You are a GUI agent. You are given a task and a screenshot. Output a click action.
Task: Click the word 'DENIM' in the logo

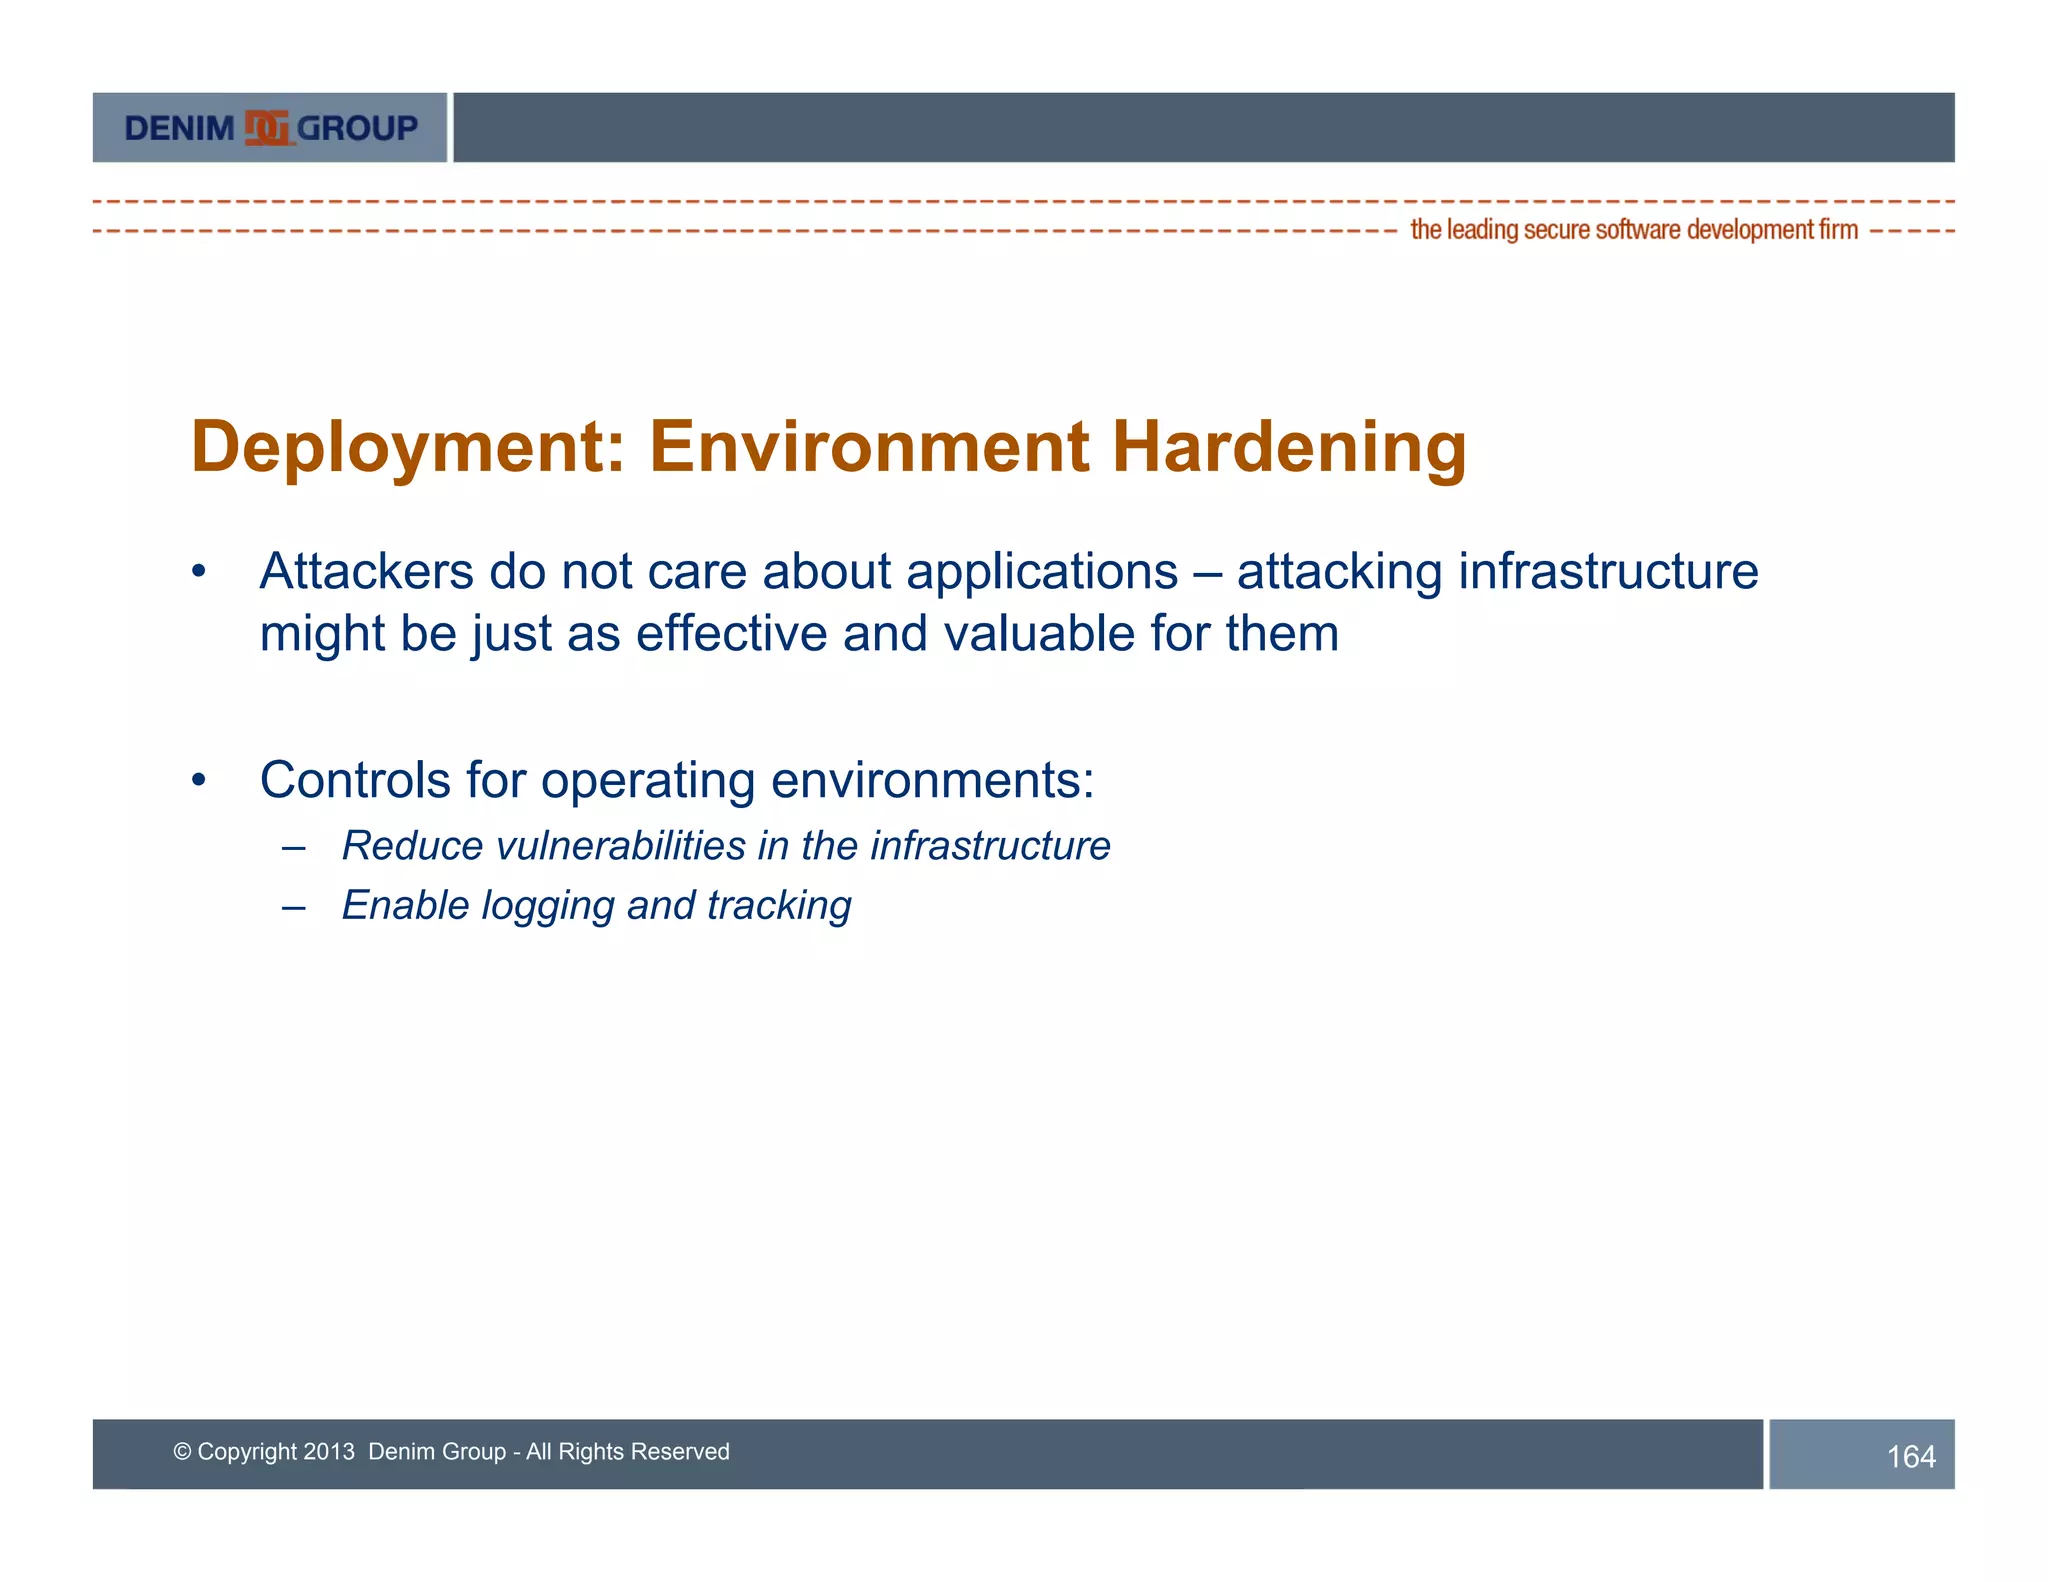click(179, 128)
